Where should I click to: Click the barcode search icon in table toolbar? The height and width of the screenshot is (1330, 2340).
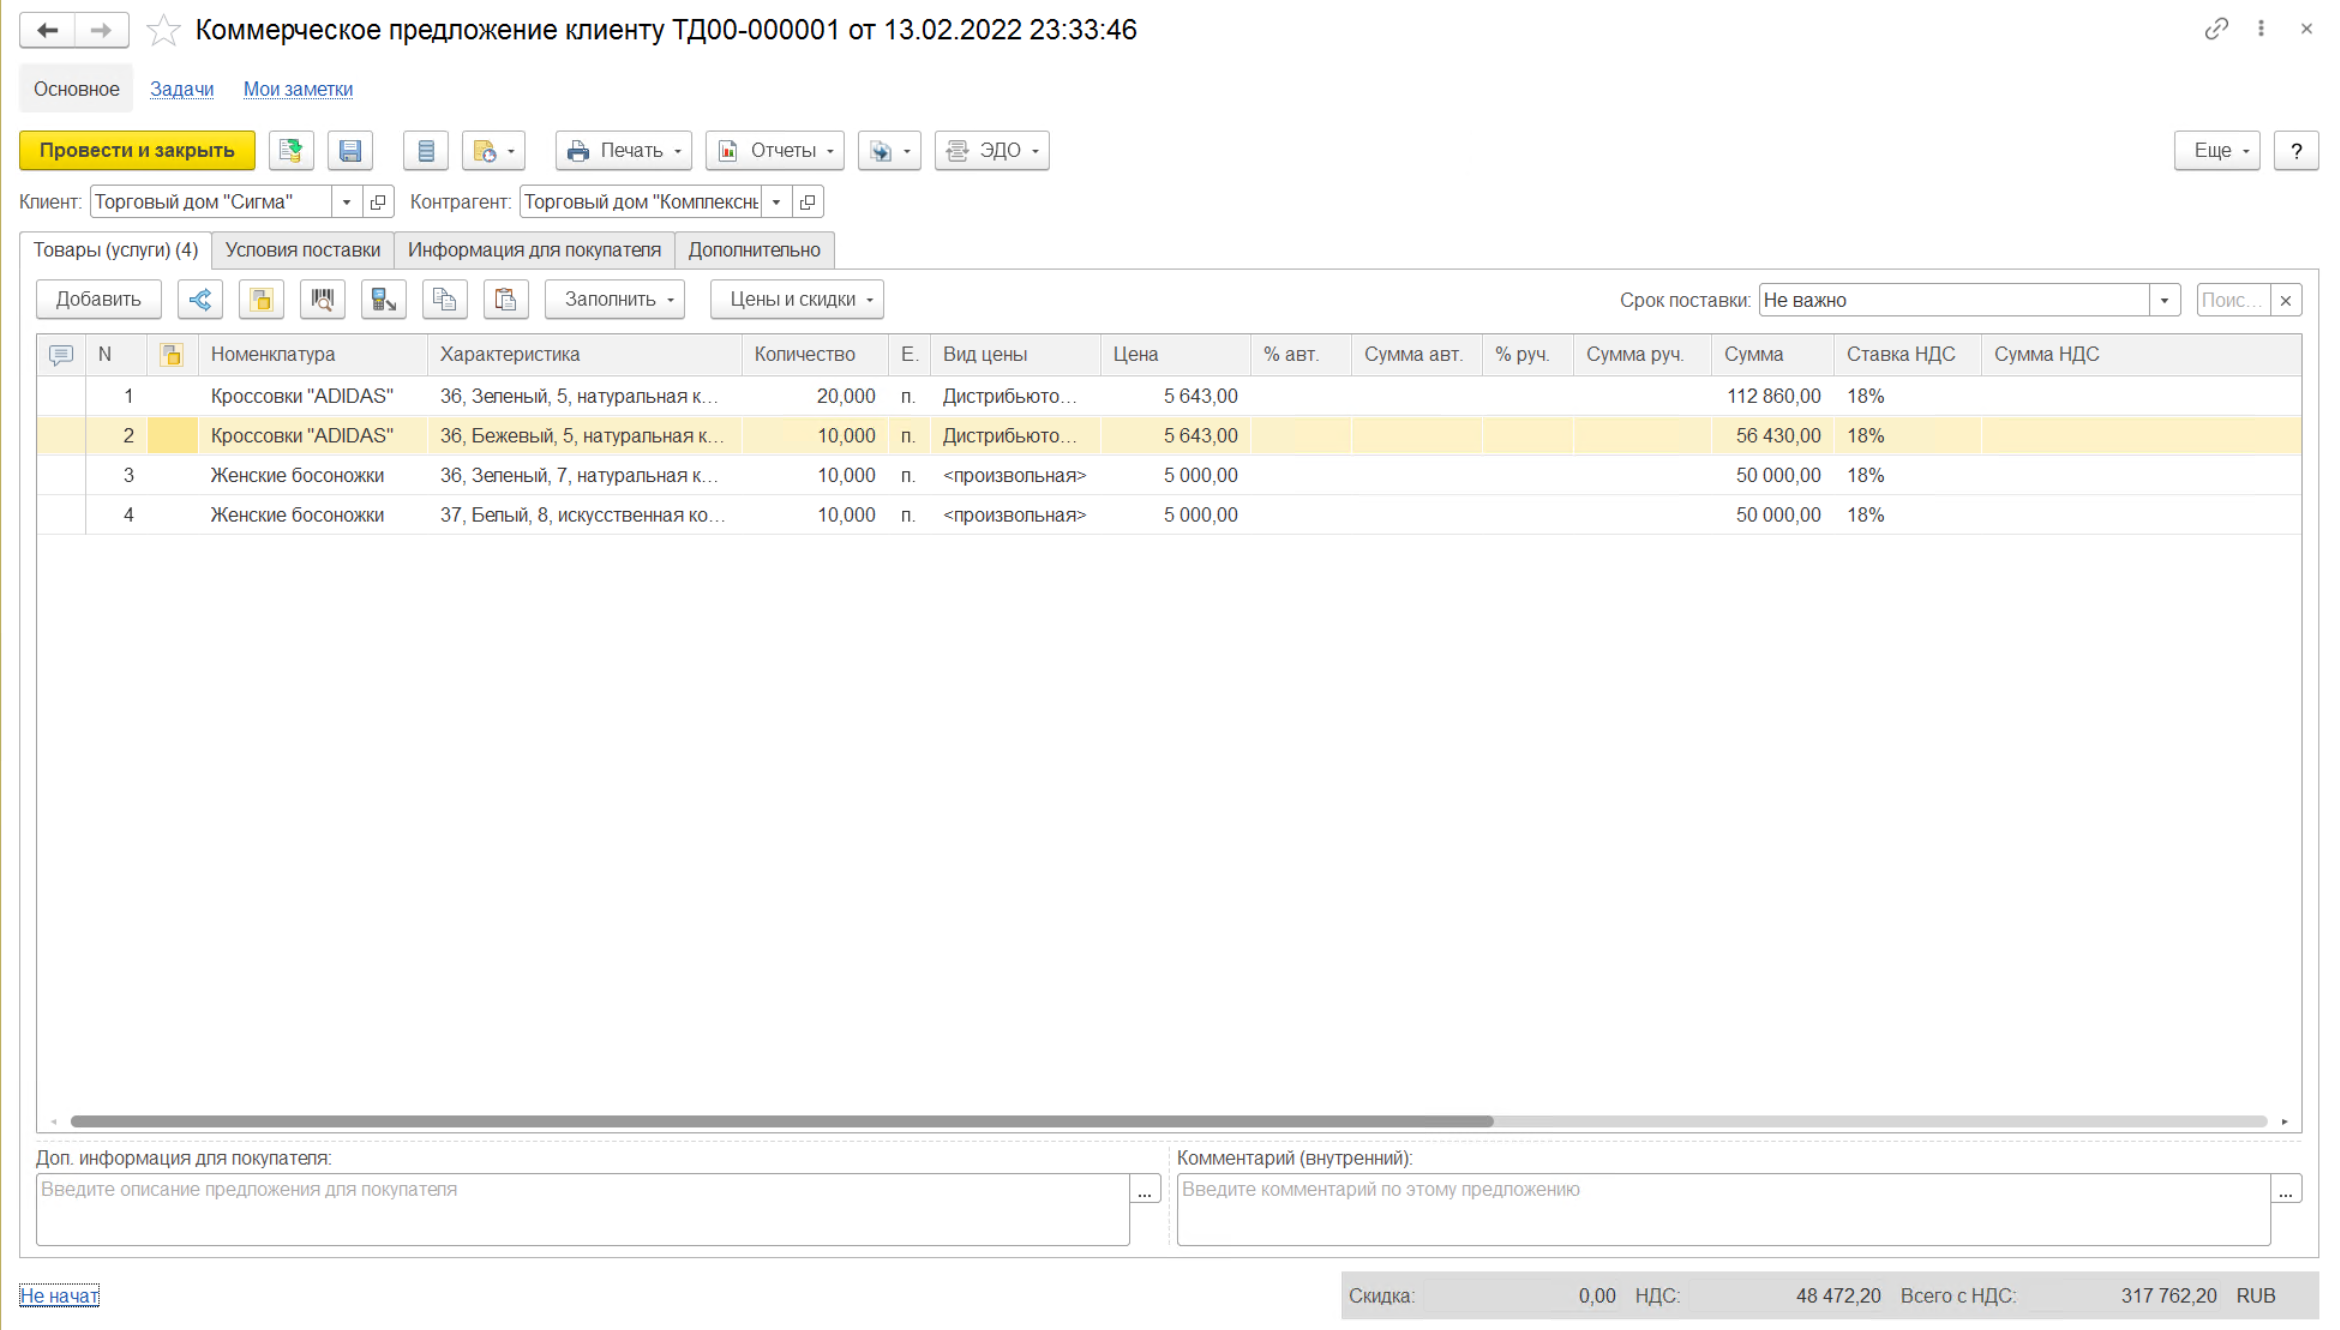click(322, 300)
